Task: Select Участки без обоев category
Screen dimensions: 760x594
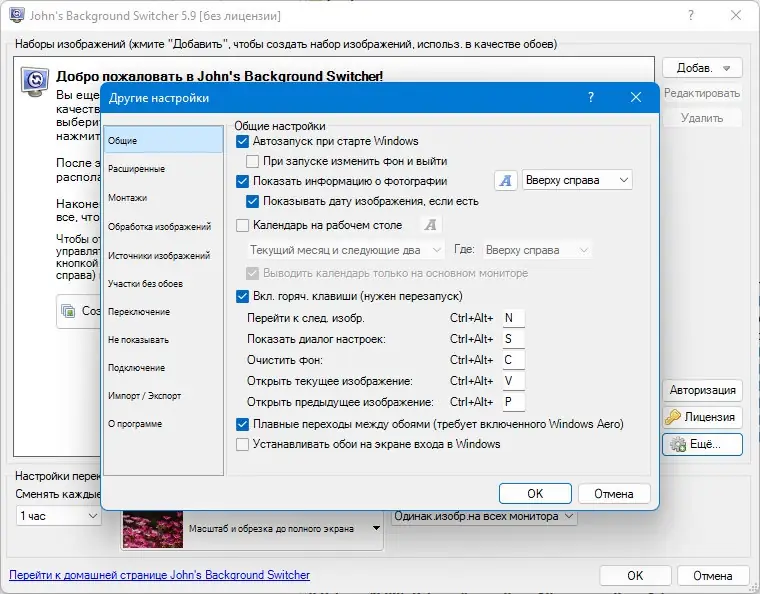Action: pyautogui.click(x=163, y=283)
